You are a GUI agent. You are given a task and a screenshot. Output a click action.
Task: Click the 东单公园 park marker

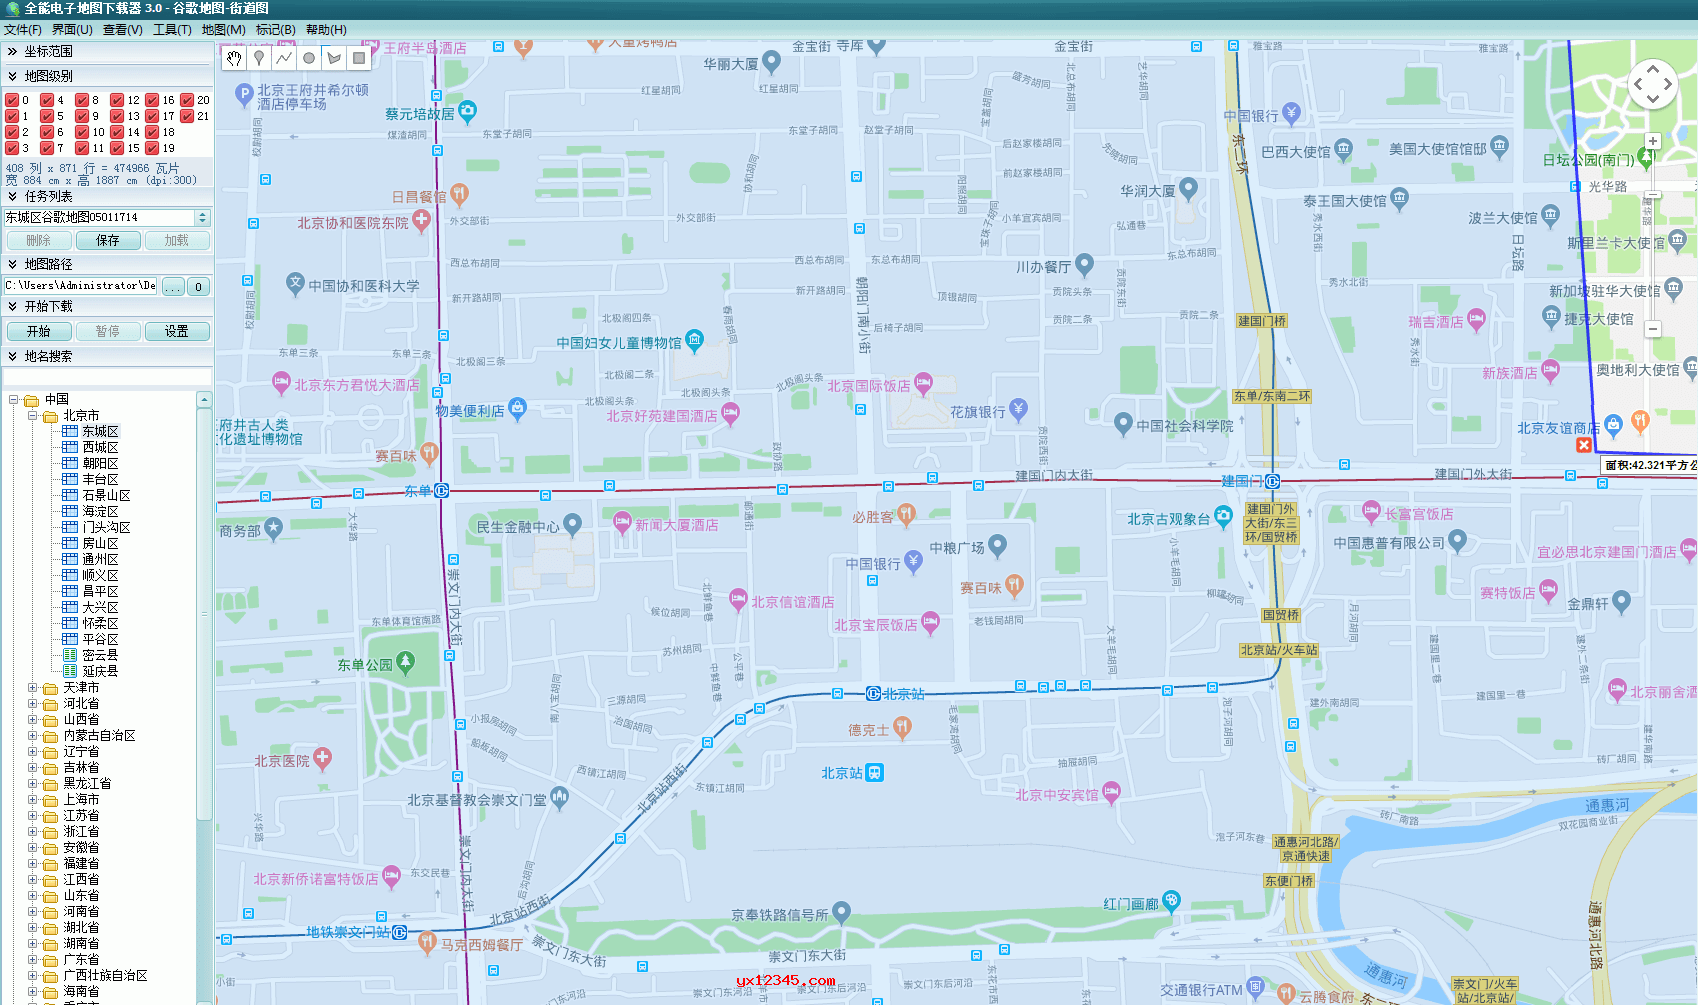(x=405, y=662)
